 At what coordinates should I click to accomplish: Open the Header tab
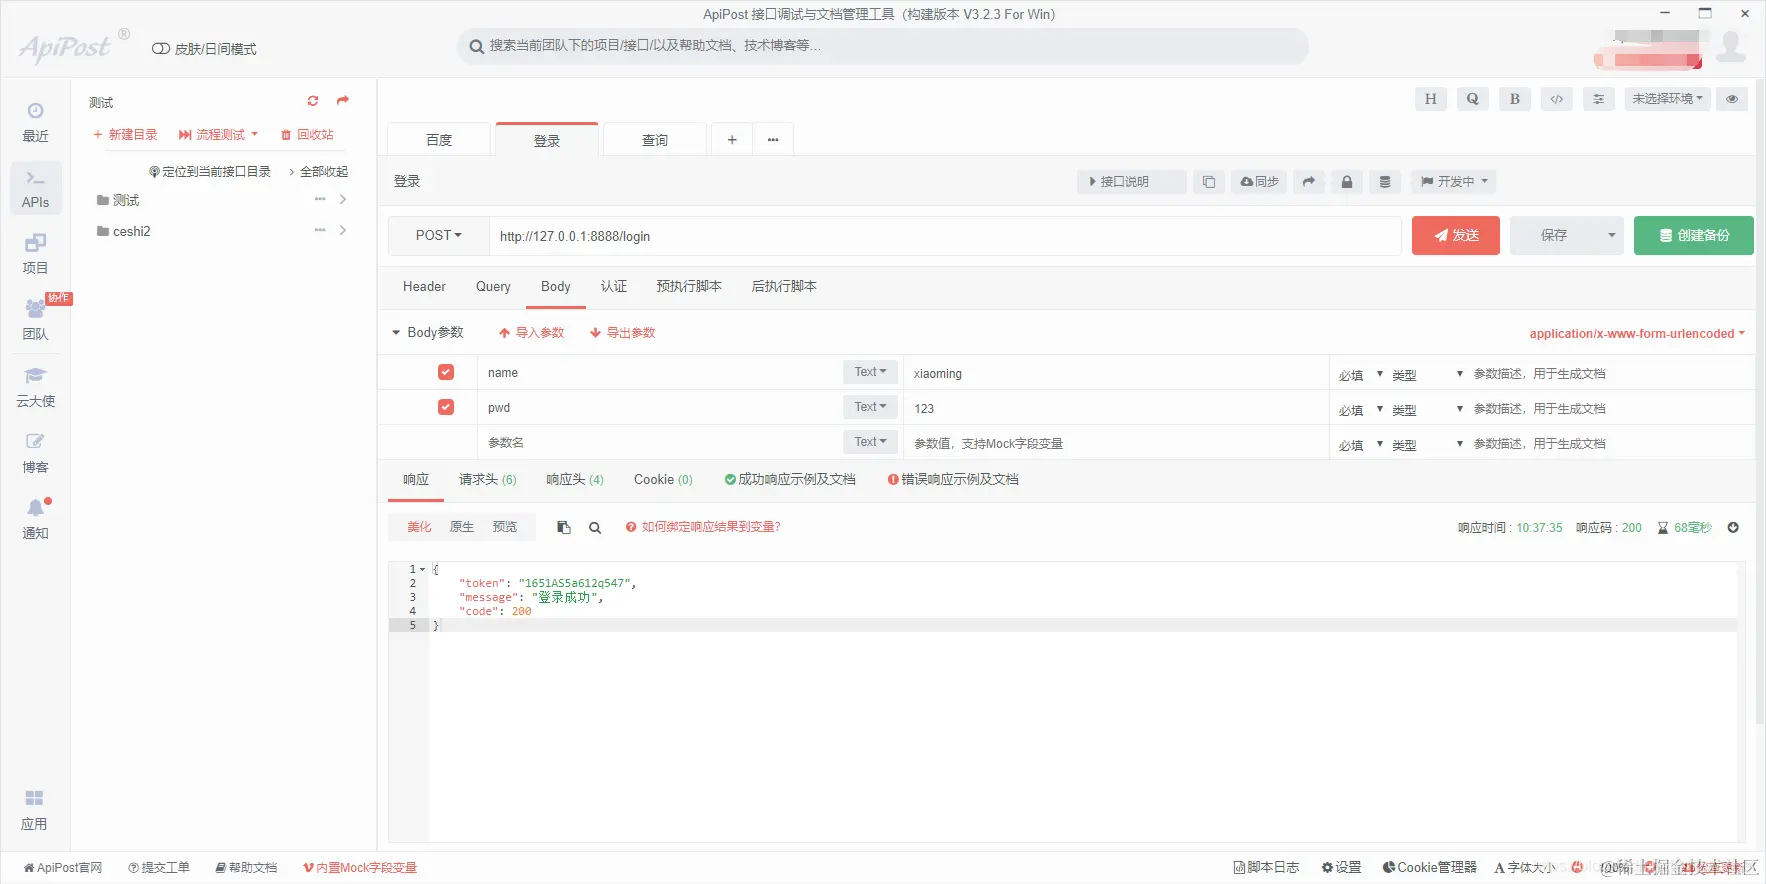click(x=424, y=287)
